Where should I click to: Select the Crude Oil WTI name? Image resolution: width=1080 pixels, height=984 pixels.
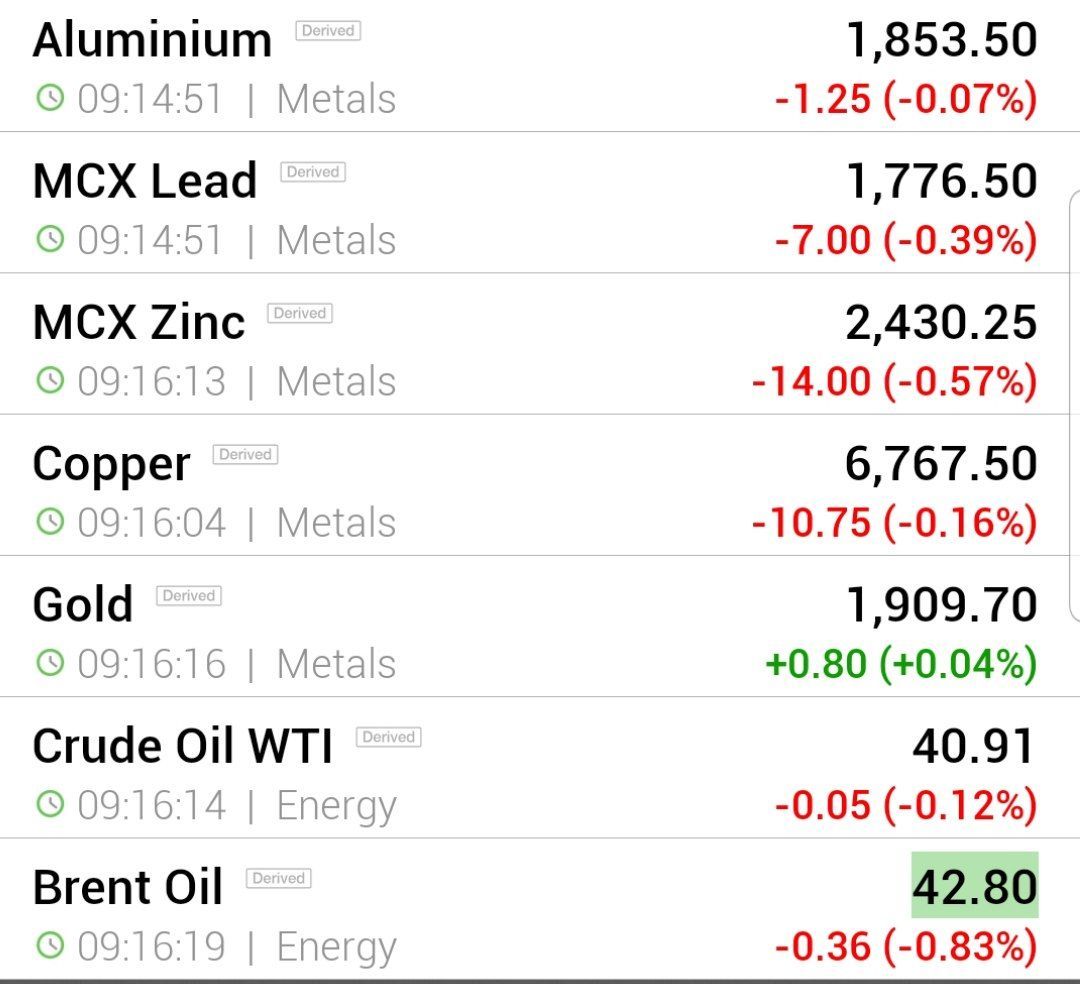click(x=182, y=746)
